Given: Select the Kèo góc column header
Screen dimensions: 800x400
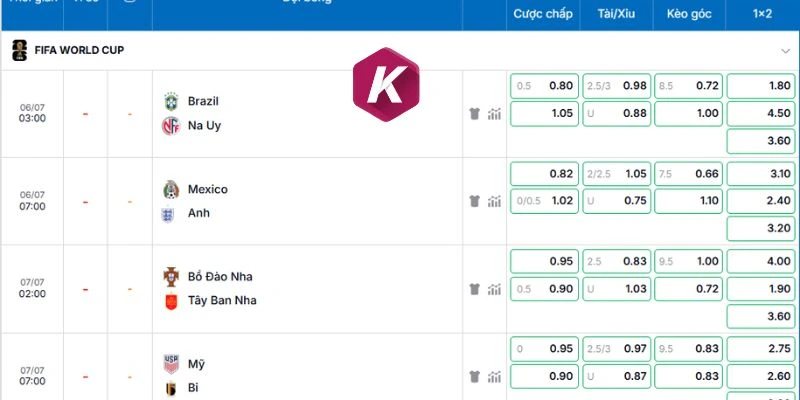Looking at the screenshot, I should [689, 14].
